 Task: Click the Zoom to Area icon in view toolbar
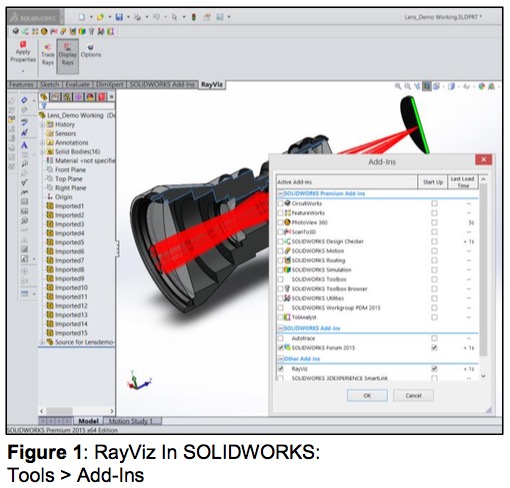coord(408,86)
